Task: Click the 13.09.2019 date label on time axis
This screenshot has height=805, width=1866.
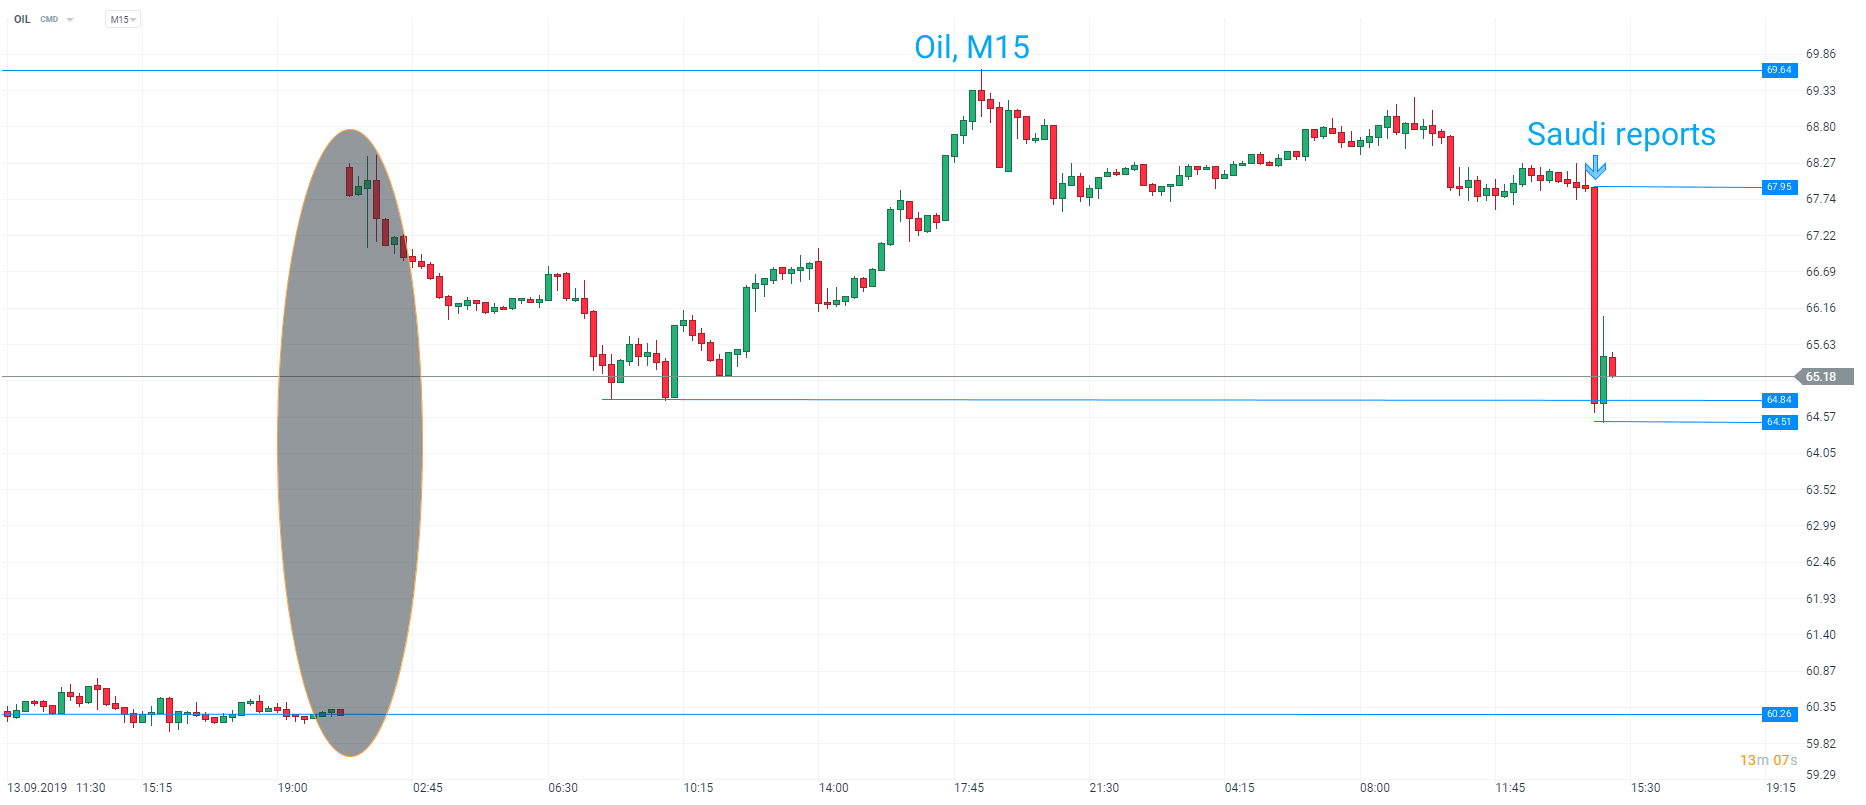Action: [37, 788]
